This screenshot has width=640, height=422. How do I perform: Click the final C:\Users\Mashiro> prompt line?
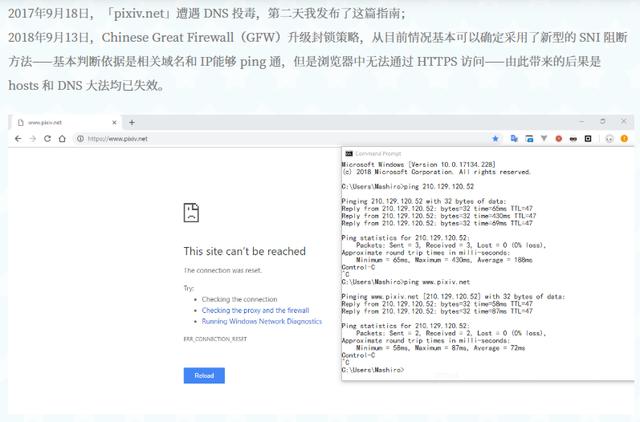point(373,370)
